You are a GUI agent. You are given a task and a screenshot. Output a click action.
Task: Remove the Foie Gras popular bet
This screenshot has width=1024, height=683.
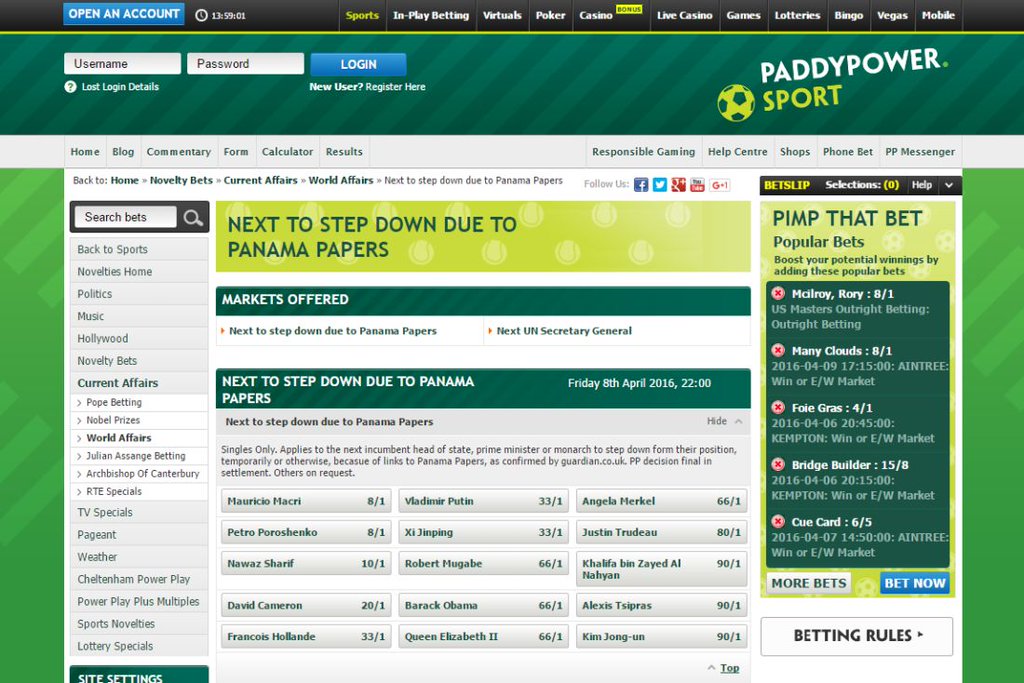pos(778,407)
